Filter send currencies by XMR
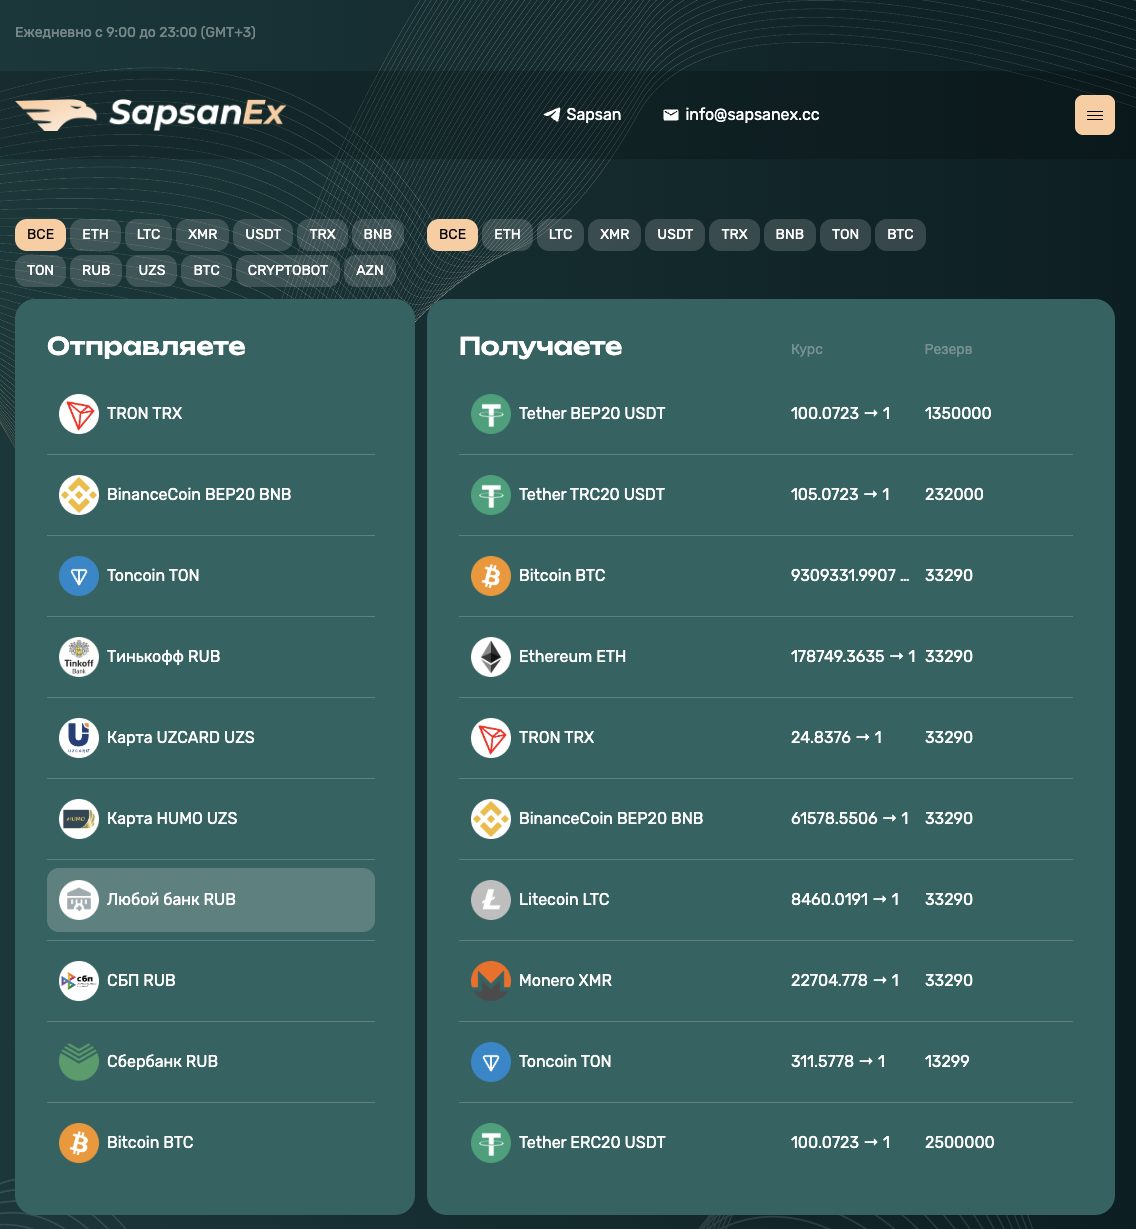1136x1229 pixels. (x=203, y=235)
